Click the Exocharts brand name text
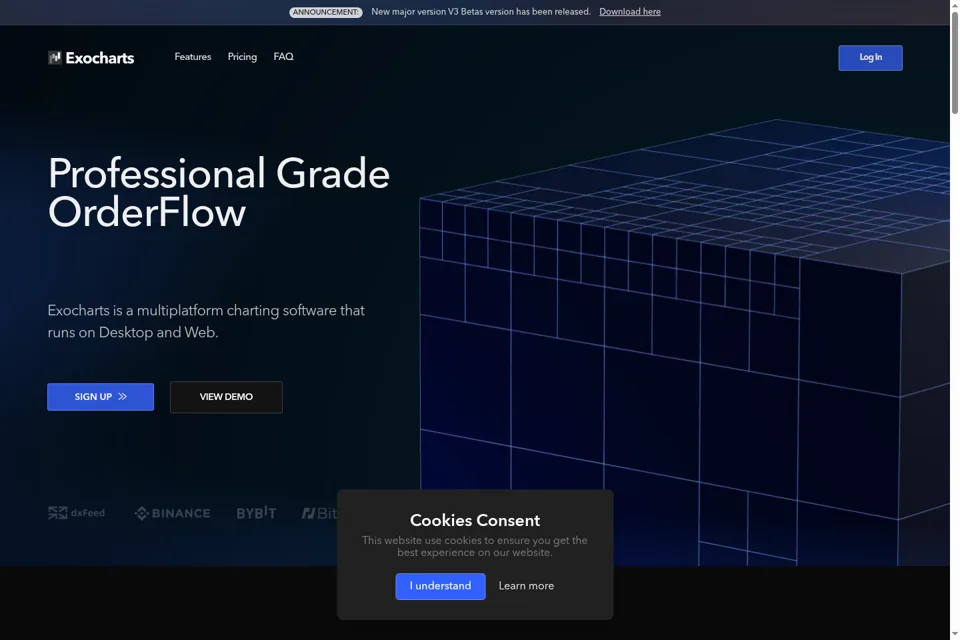960x640 pixels. (x=100, y=58)
